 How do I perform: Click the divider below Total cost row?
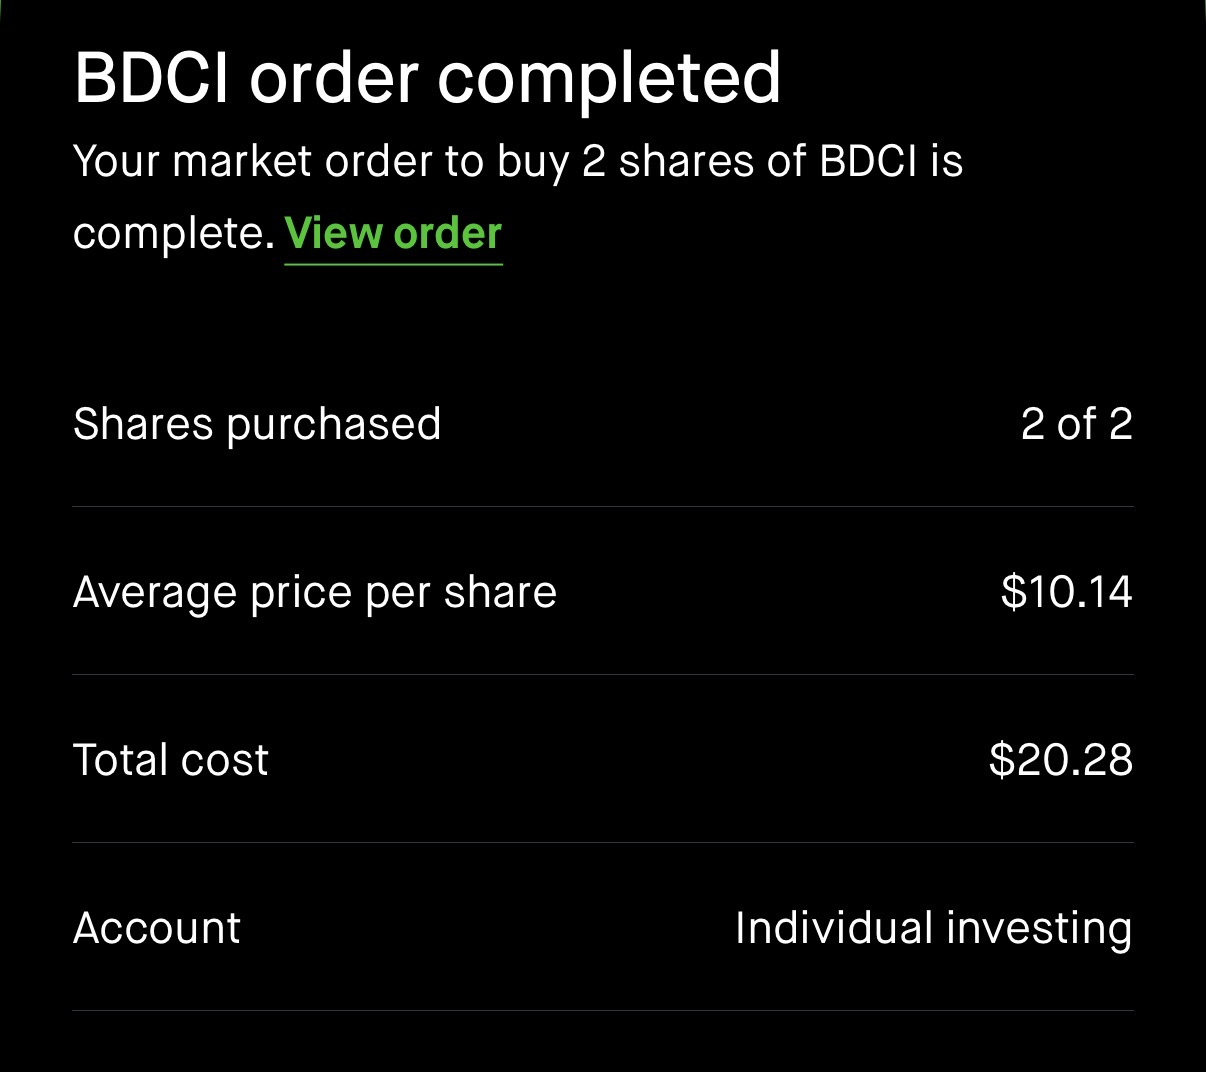point(603,843)
